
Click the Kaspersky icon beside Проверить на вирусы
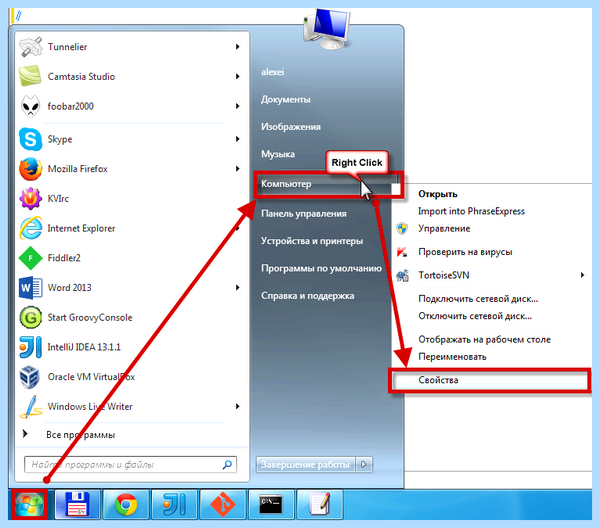(402, 252)
